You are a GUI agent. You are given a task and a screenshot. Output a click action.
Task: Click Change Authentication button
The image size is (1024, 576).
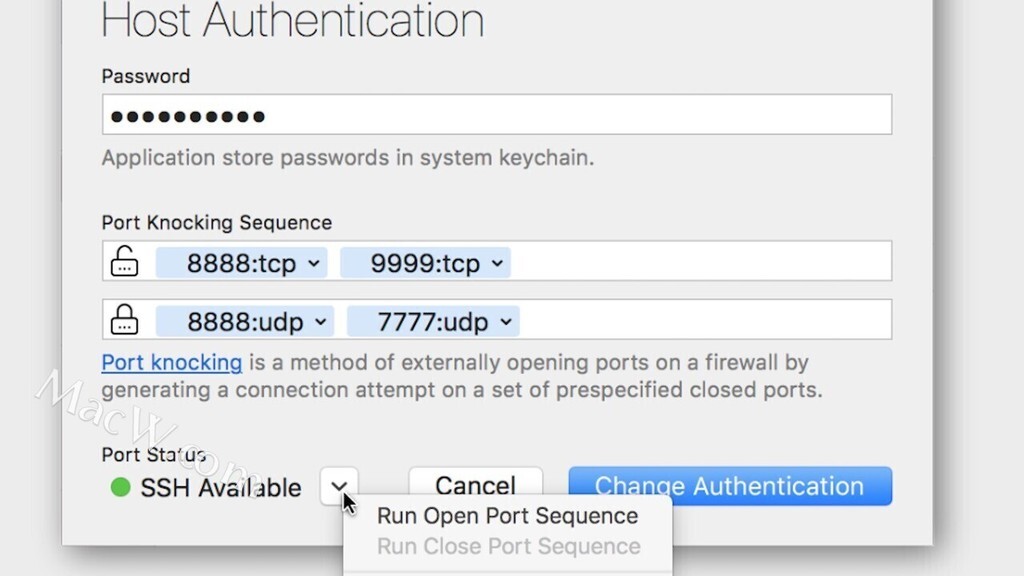click(x=730, y=486)
